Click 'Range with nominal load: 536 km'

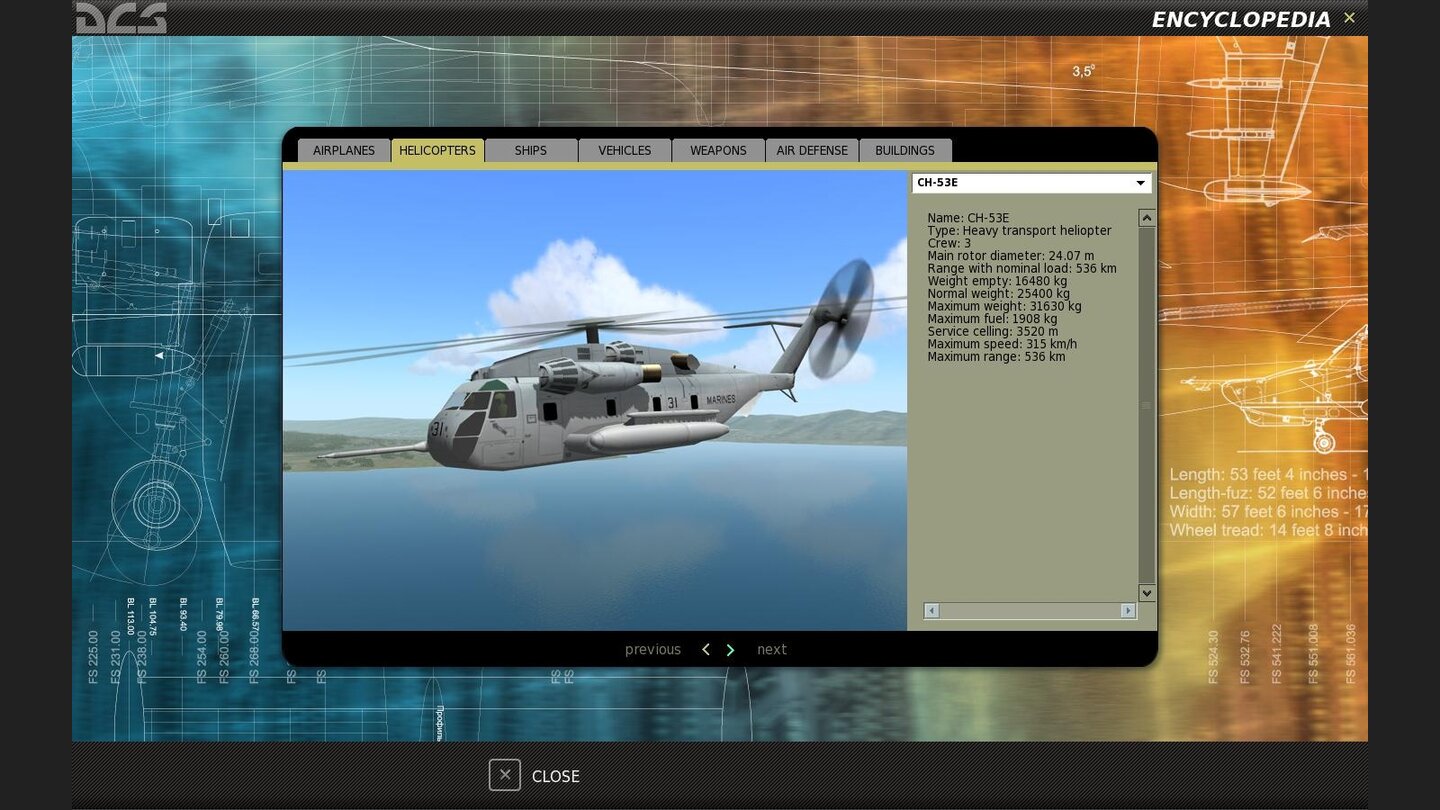pos(1022,268)
